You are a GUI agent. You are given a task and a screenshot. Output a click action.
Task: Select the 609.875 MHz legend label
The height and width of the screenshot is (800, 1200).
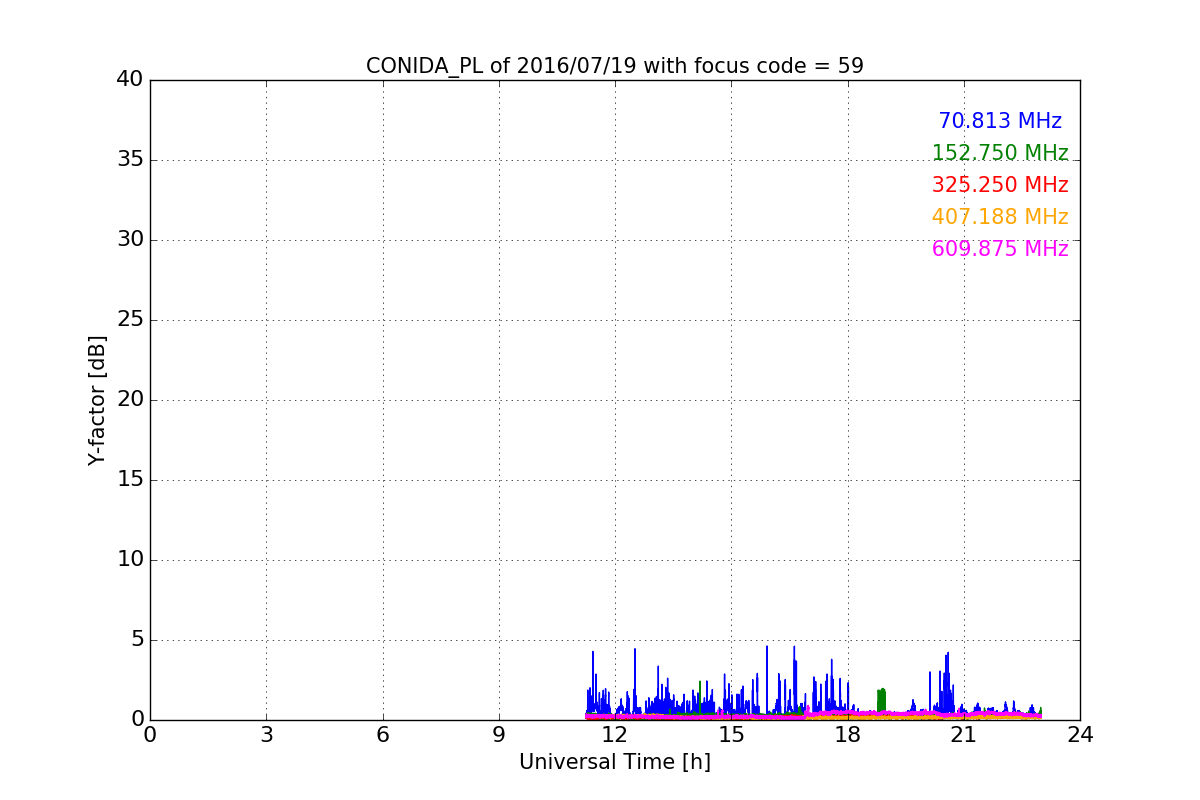click(1000, 249)
